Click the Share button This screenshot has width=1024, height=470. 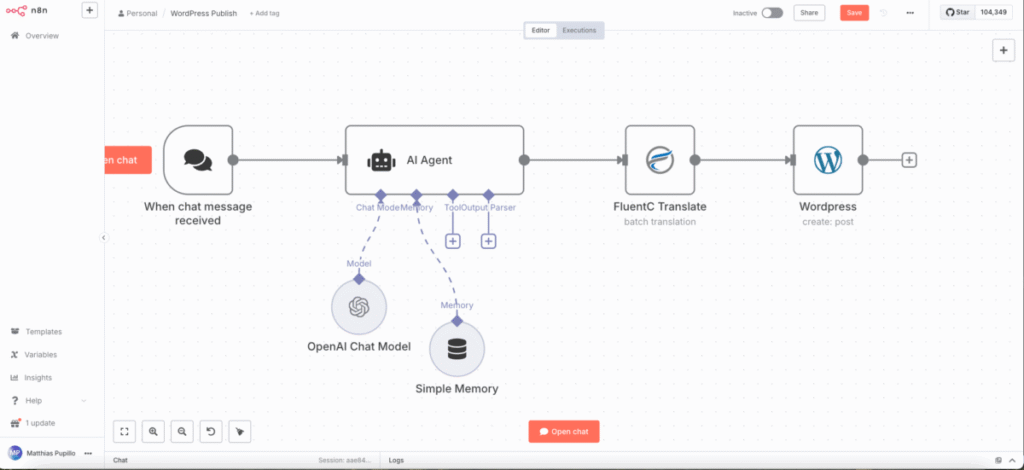point(809,13)
